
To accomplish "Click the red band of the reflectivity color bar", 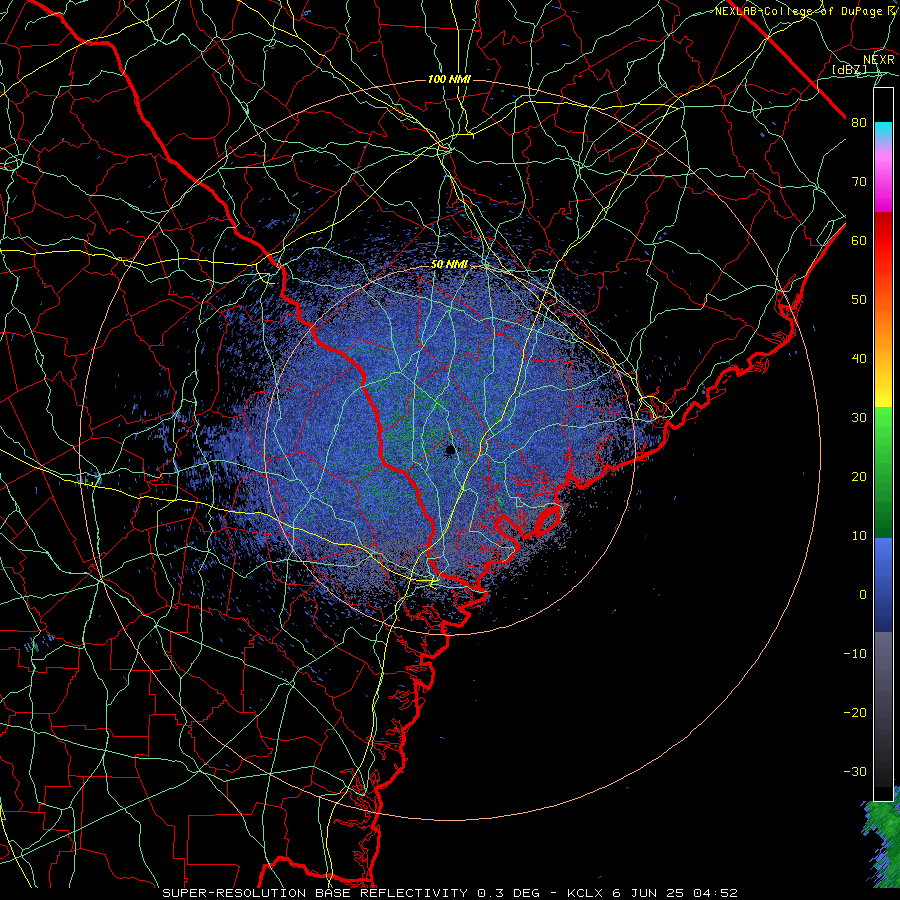I will click(x=883, y=241).
